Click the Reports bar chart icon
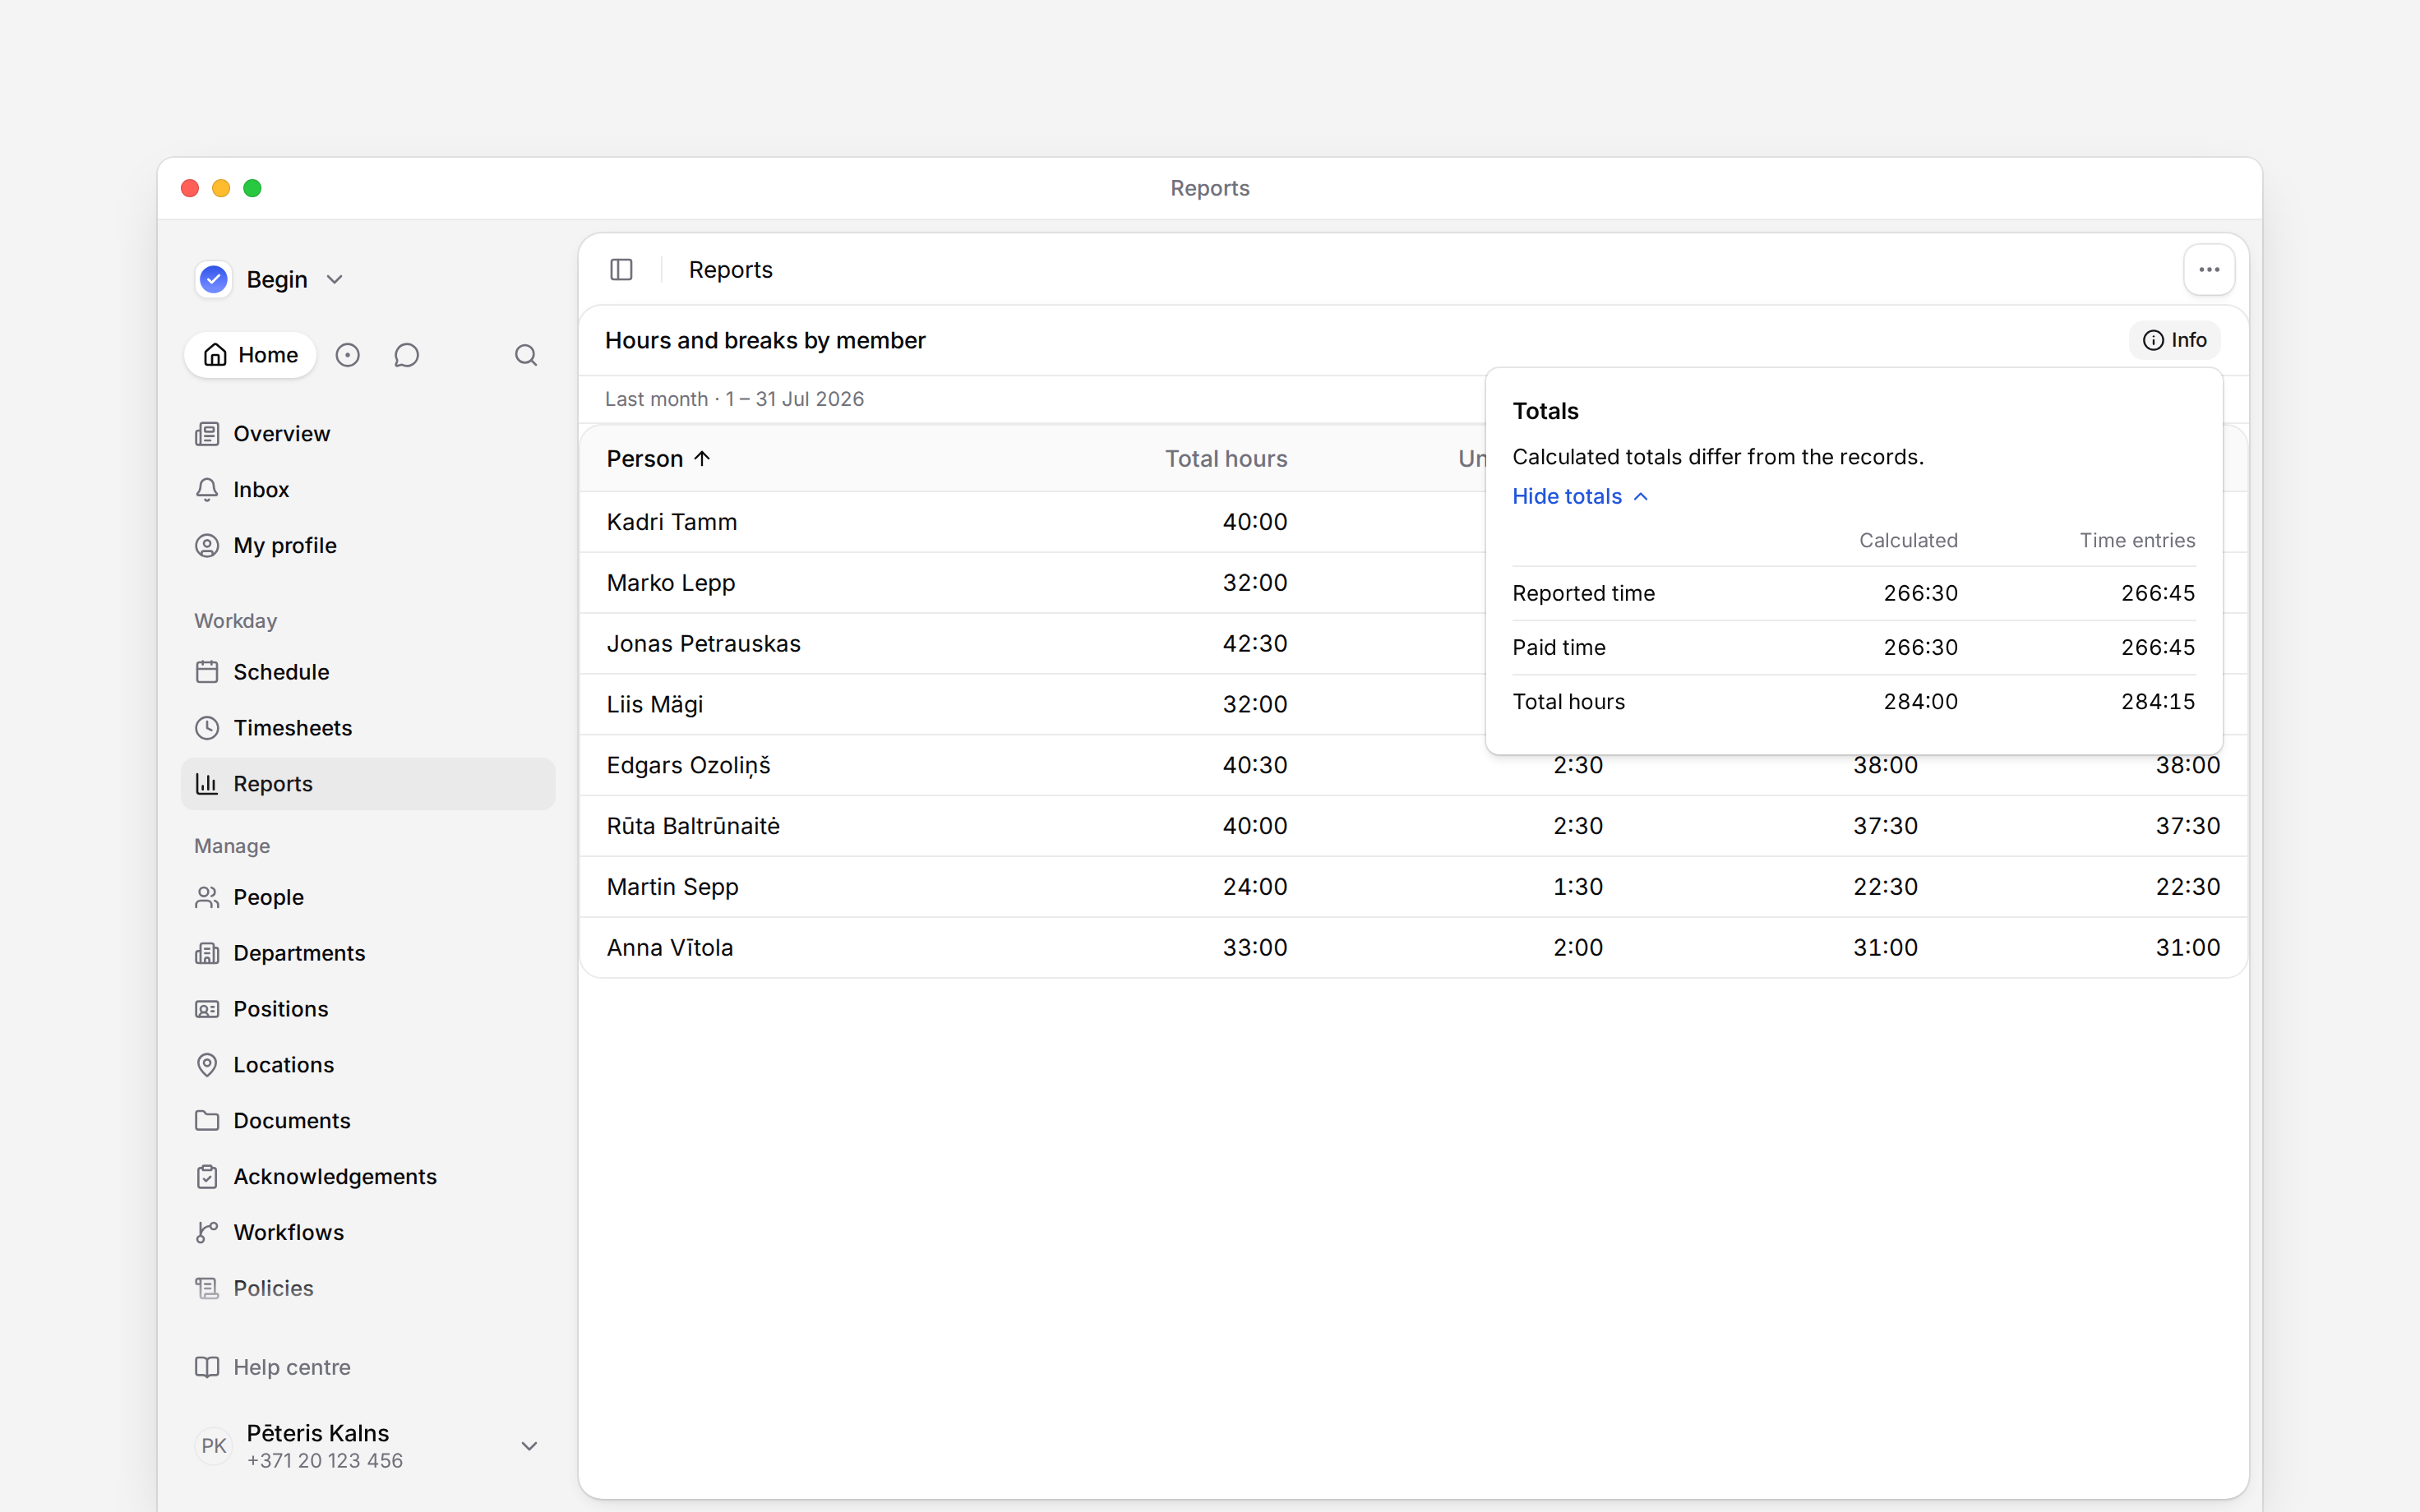Image resolution: width=2420 pixels, height=1512 pixels. [207, 784]
